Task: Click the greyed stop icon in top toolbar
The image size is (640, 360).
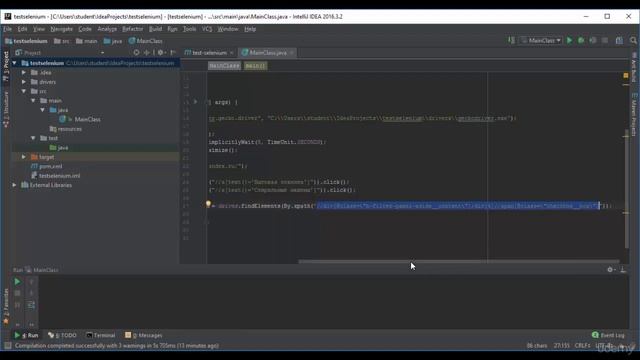Action: pos(604,40)
